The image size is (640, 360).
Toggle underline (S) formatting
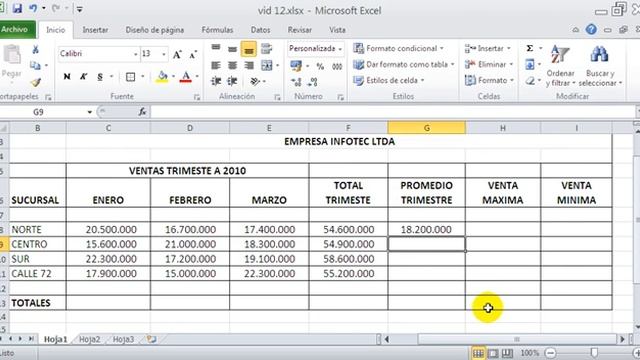tap(100, 76)
